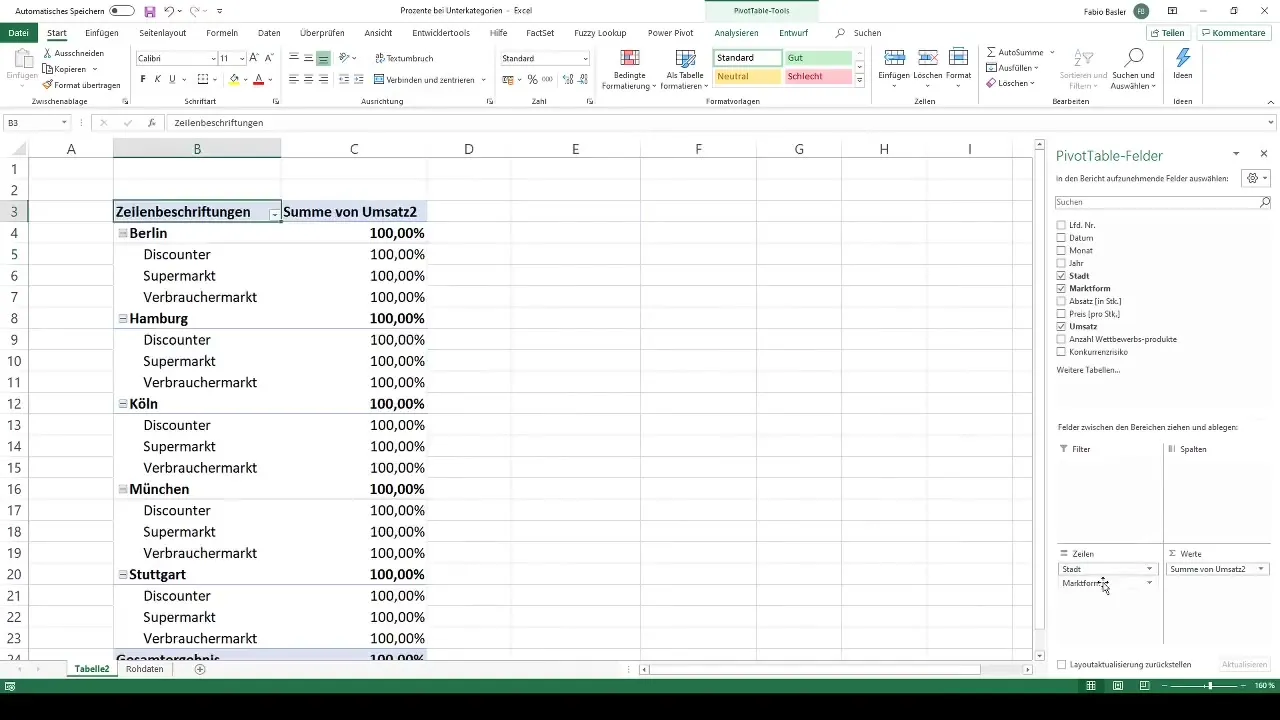Apply the Gut cell style
Screen dimensions: 1280x720
(818, 58)
